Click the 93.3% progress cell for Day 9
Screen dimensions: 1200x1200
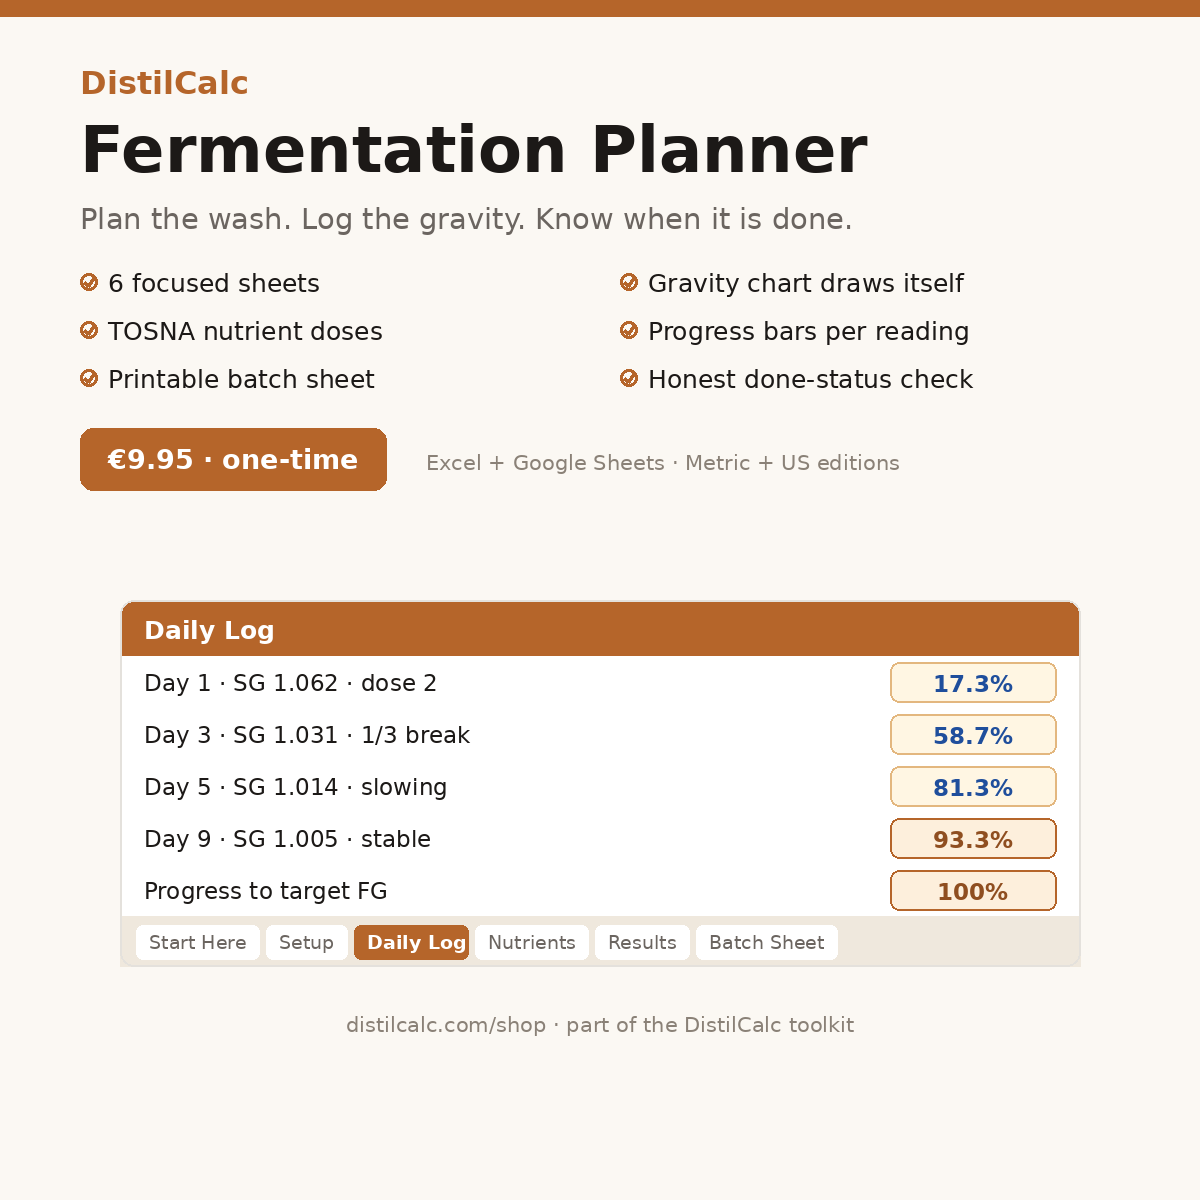coord(973,839)
